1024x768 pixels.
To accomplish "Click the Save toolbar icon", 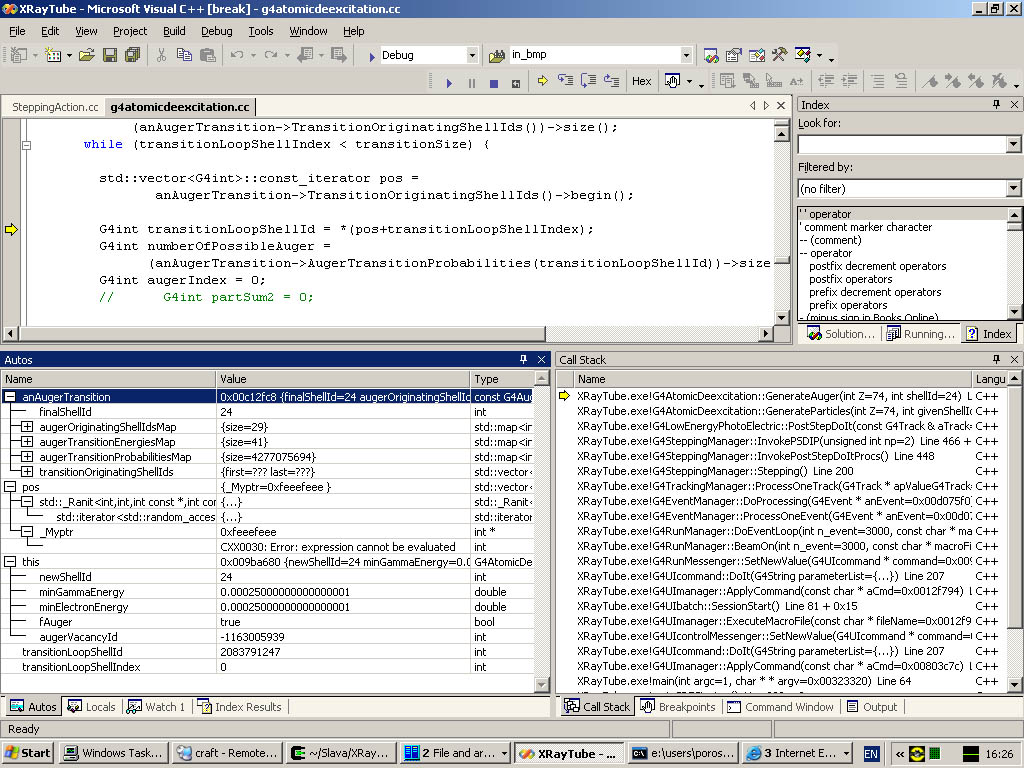I will click(111, 55).
